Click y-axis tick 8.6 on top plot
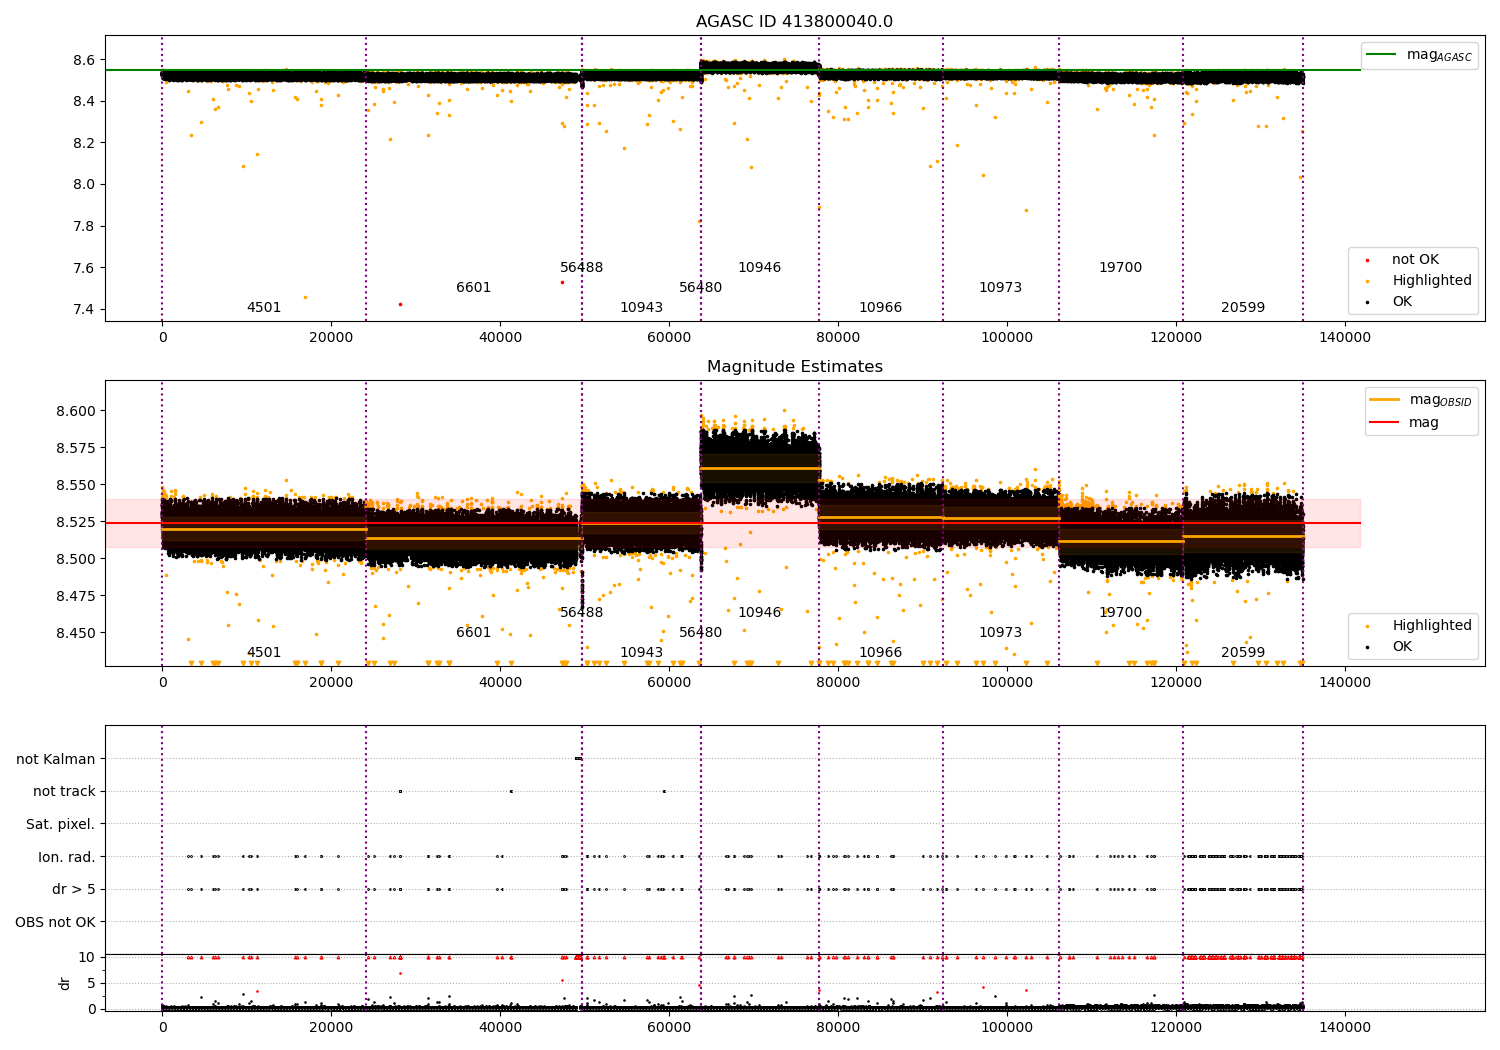The image size is (1500, 1050). [84, 60]
